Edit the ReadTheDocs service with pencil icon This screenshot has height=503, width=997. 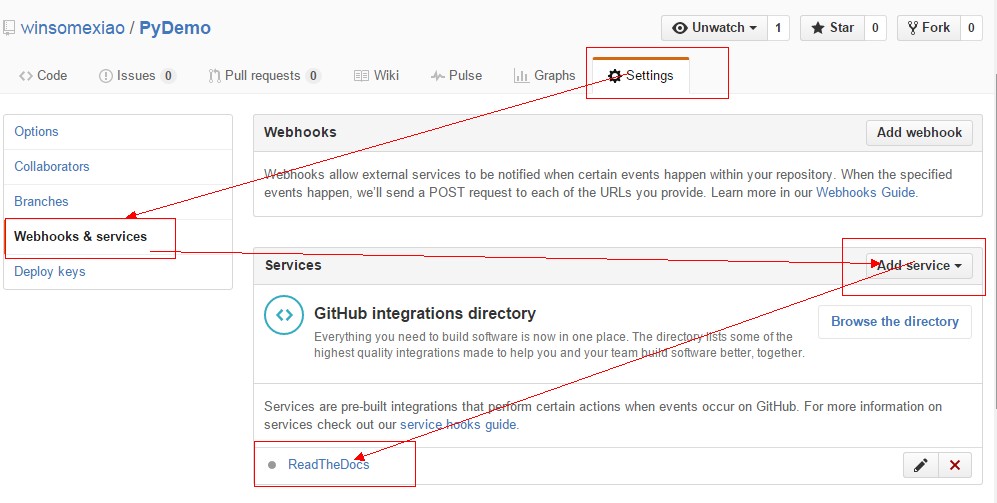921,465
